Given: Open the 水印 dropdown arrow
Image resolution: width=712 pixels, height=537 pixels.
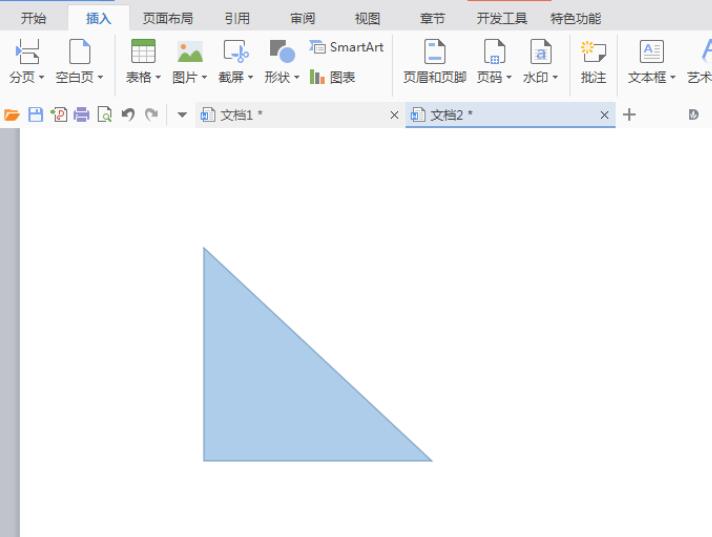Looking at the screenshot, I should [x=555, y=78].
